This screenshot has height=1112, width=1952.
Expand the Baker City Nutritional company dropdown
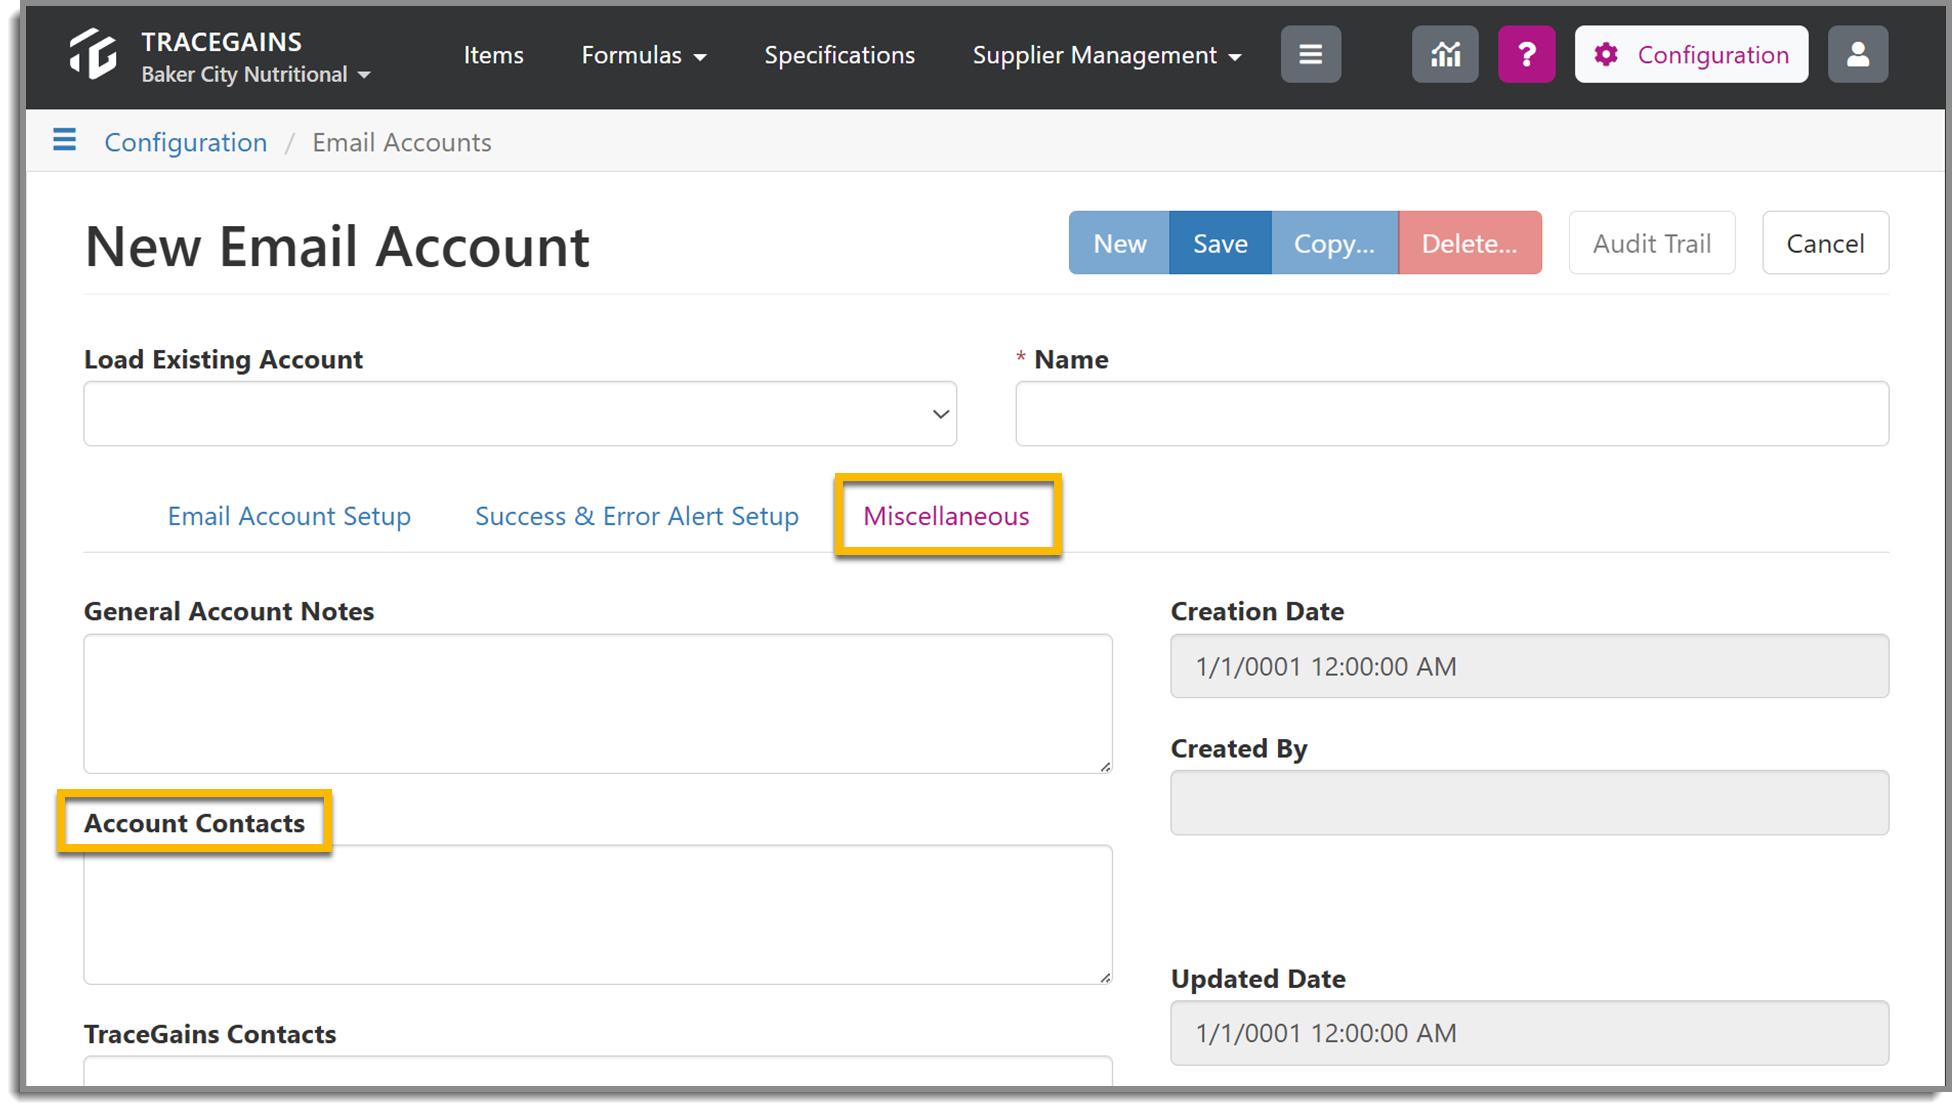point(256,74)
